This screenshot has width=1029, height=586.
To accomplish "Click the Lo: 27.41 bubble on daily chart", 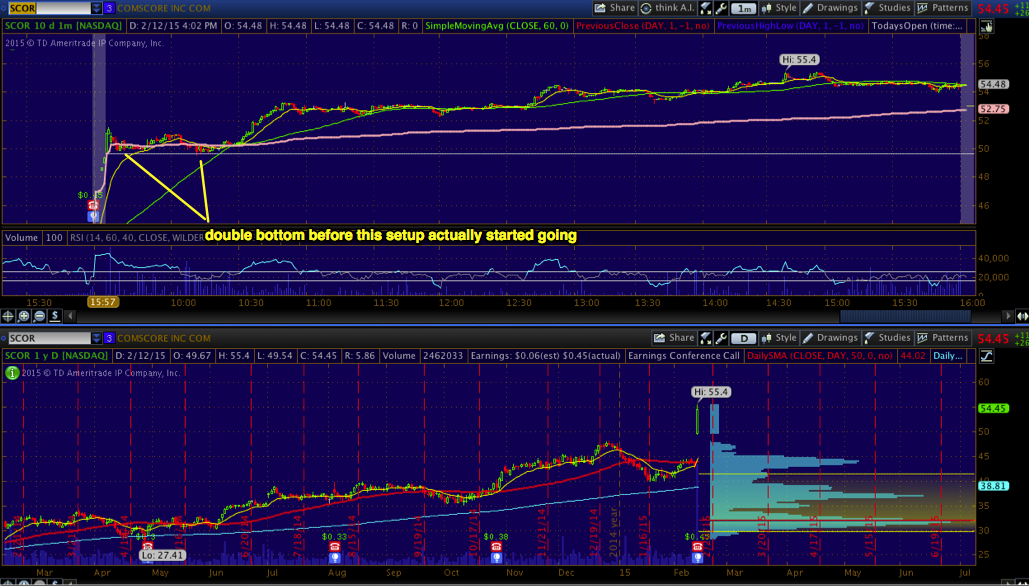I will (x=163, y=555).
